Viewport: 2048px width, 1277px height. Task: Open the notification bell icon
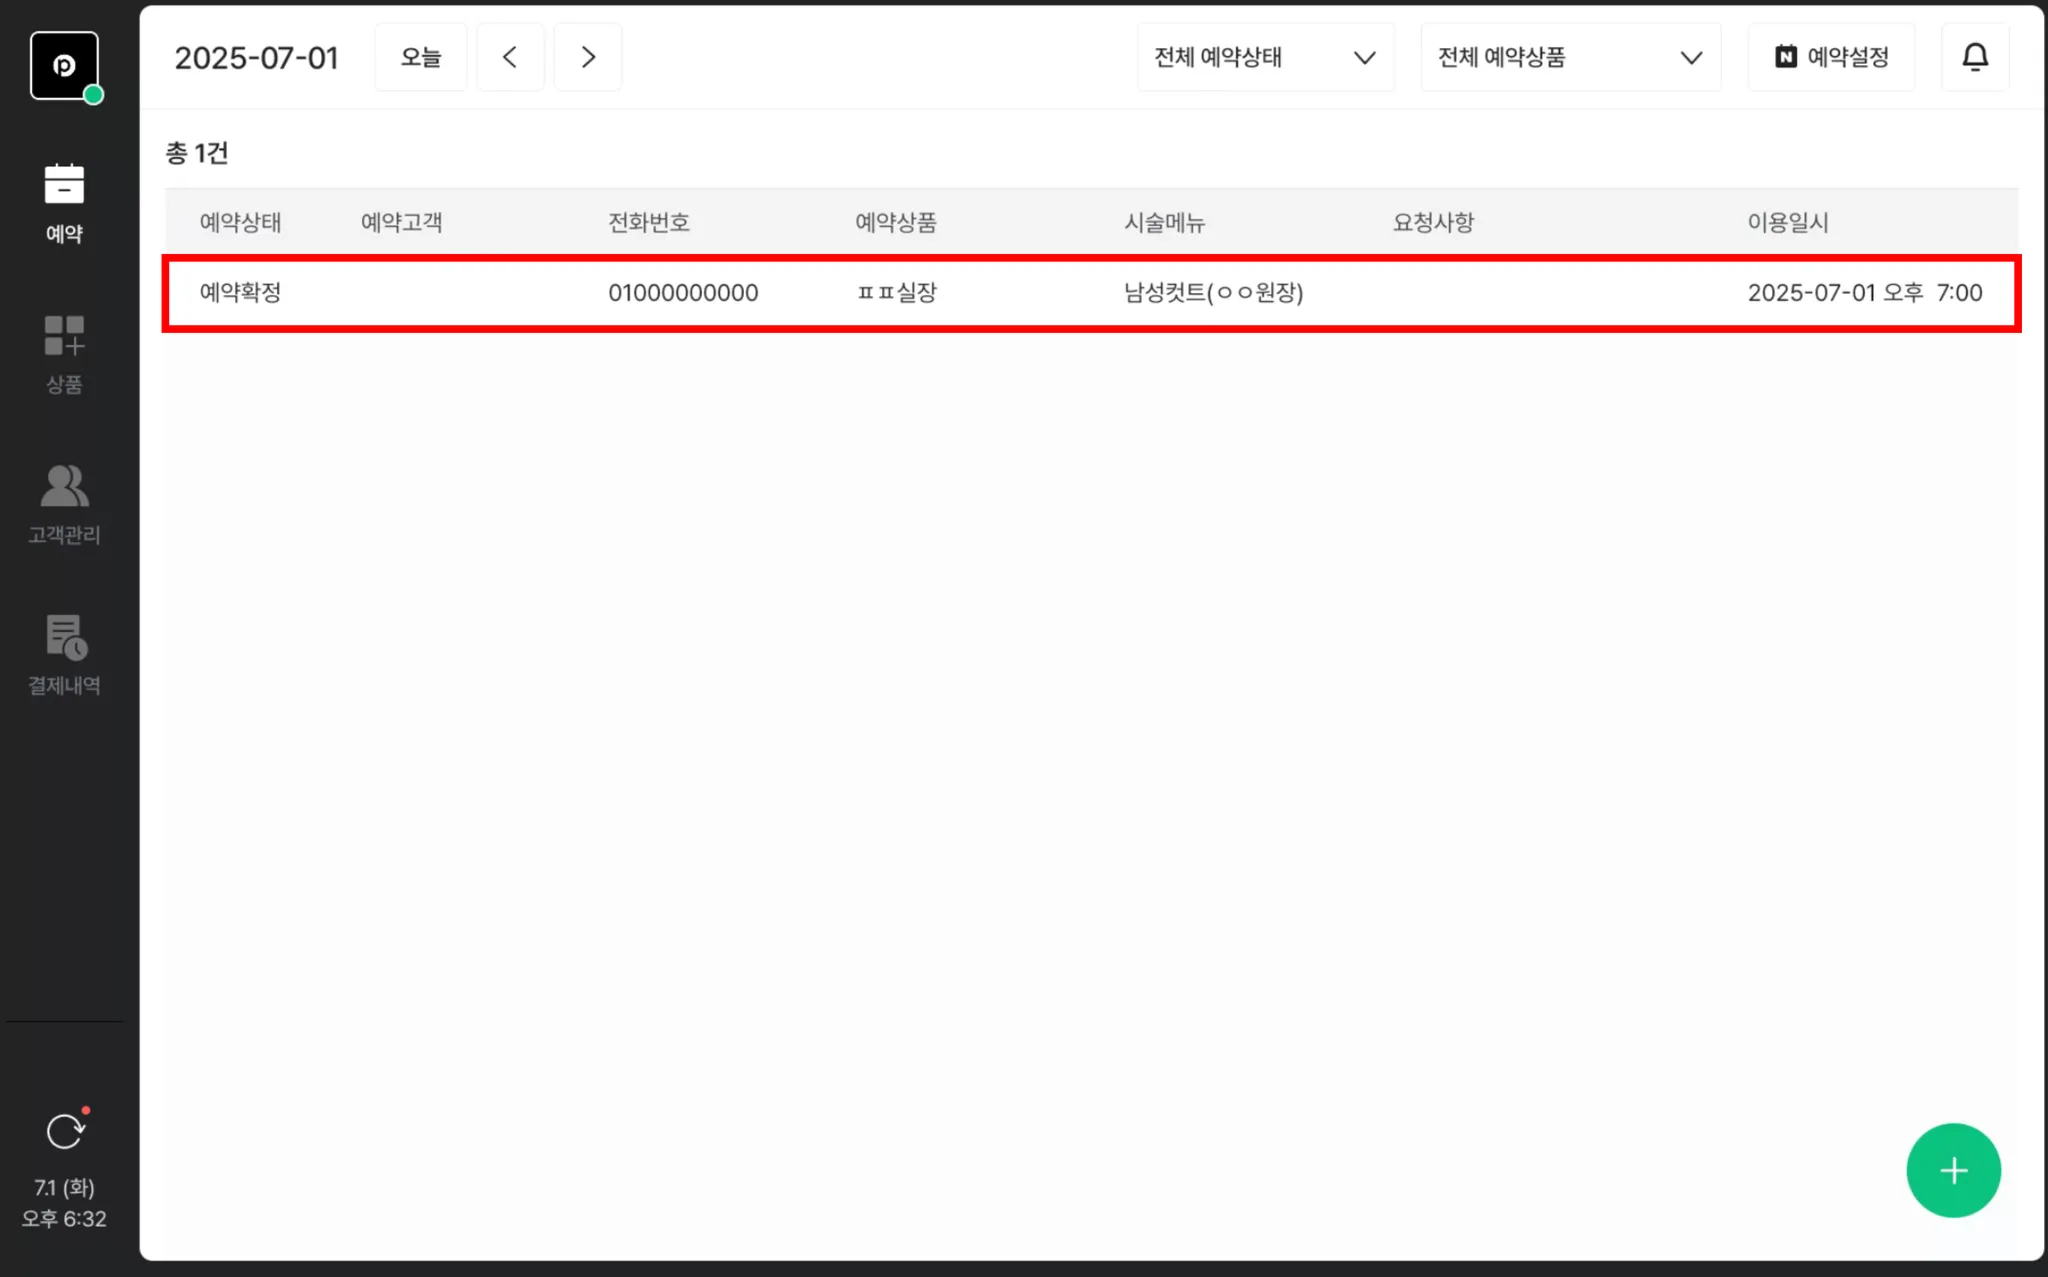(1974, 57)
